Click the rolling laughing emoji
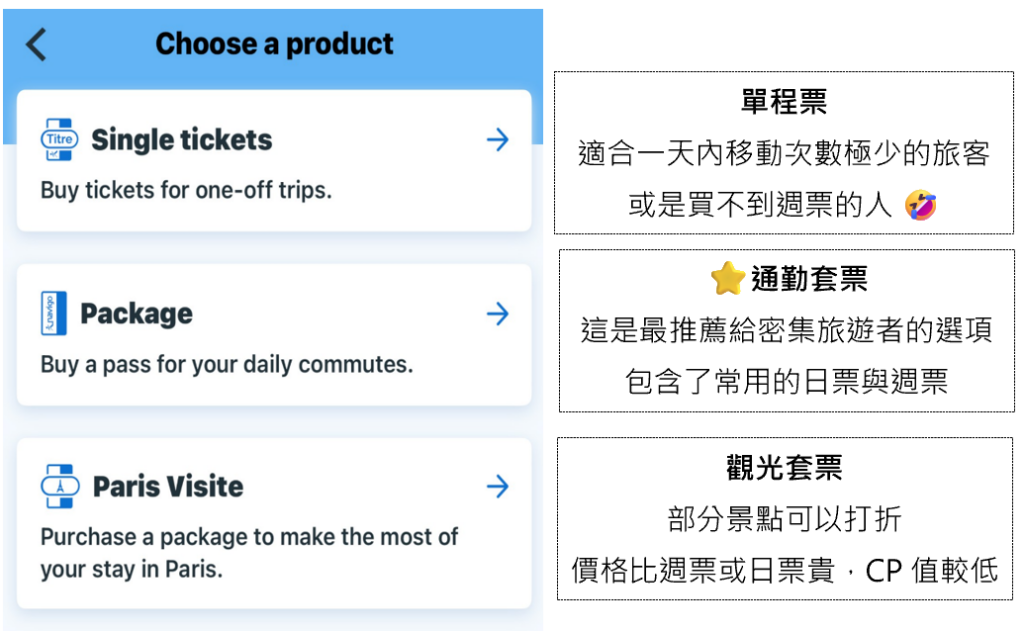The height and width of the screenshot is (631, 1024). [920, 206]
